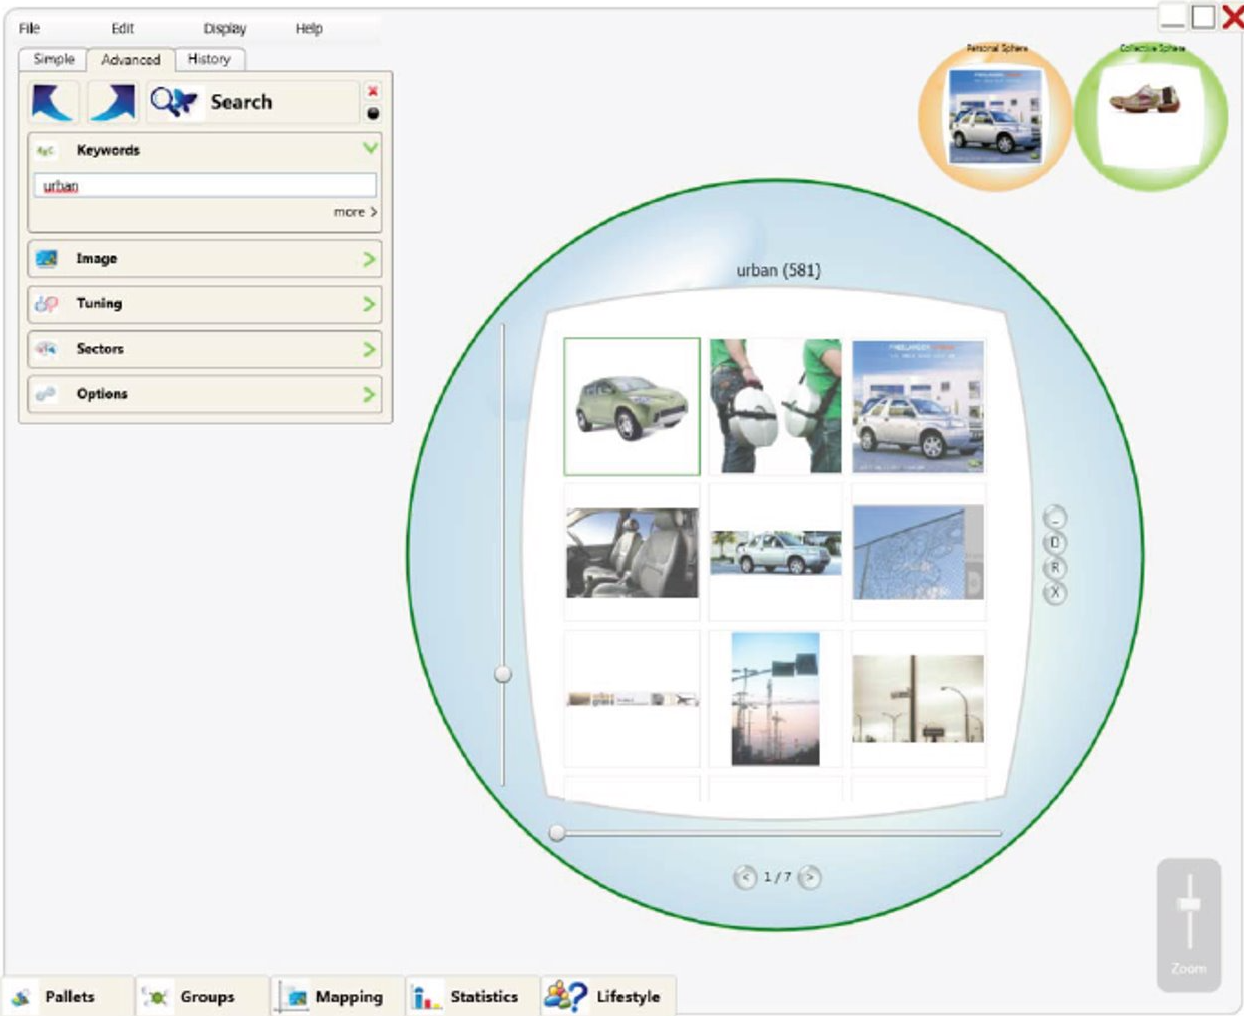
Task: Expand the Sectors section
Action: pyautogui.click(x=369, y=349)
